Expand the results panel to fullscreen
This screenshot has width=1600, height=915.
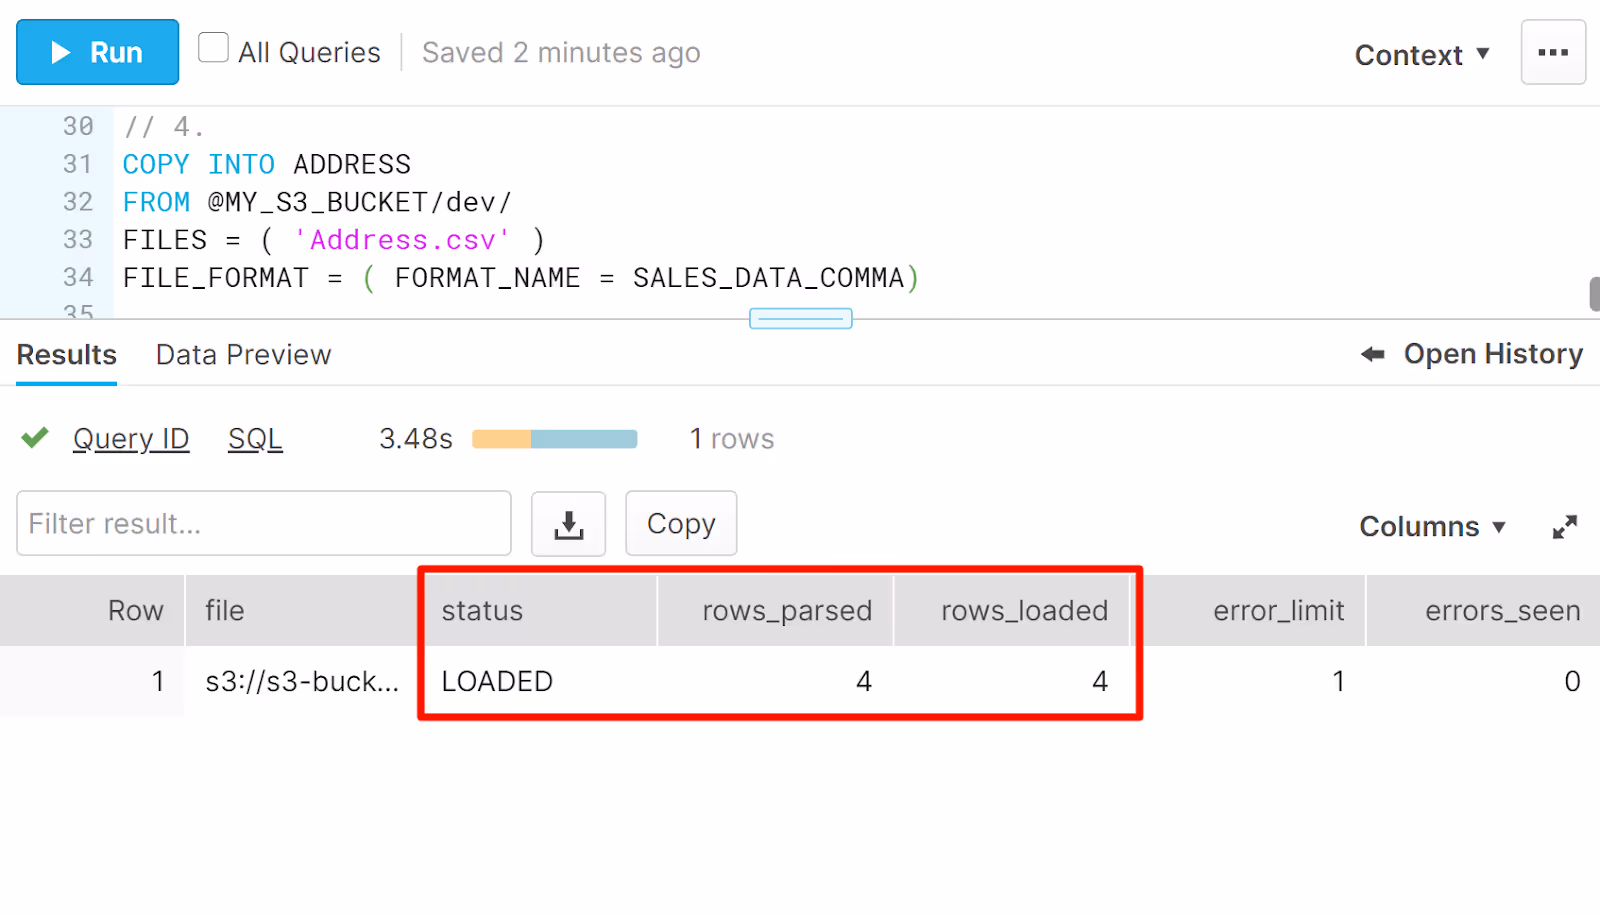click(x=1566, y=526)
